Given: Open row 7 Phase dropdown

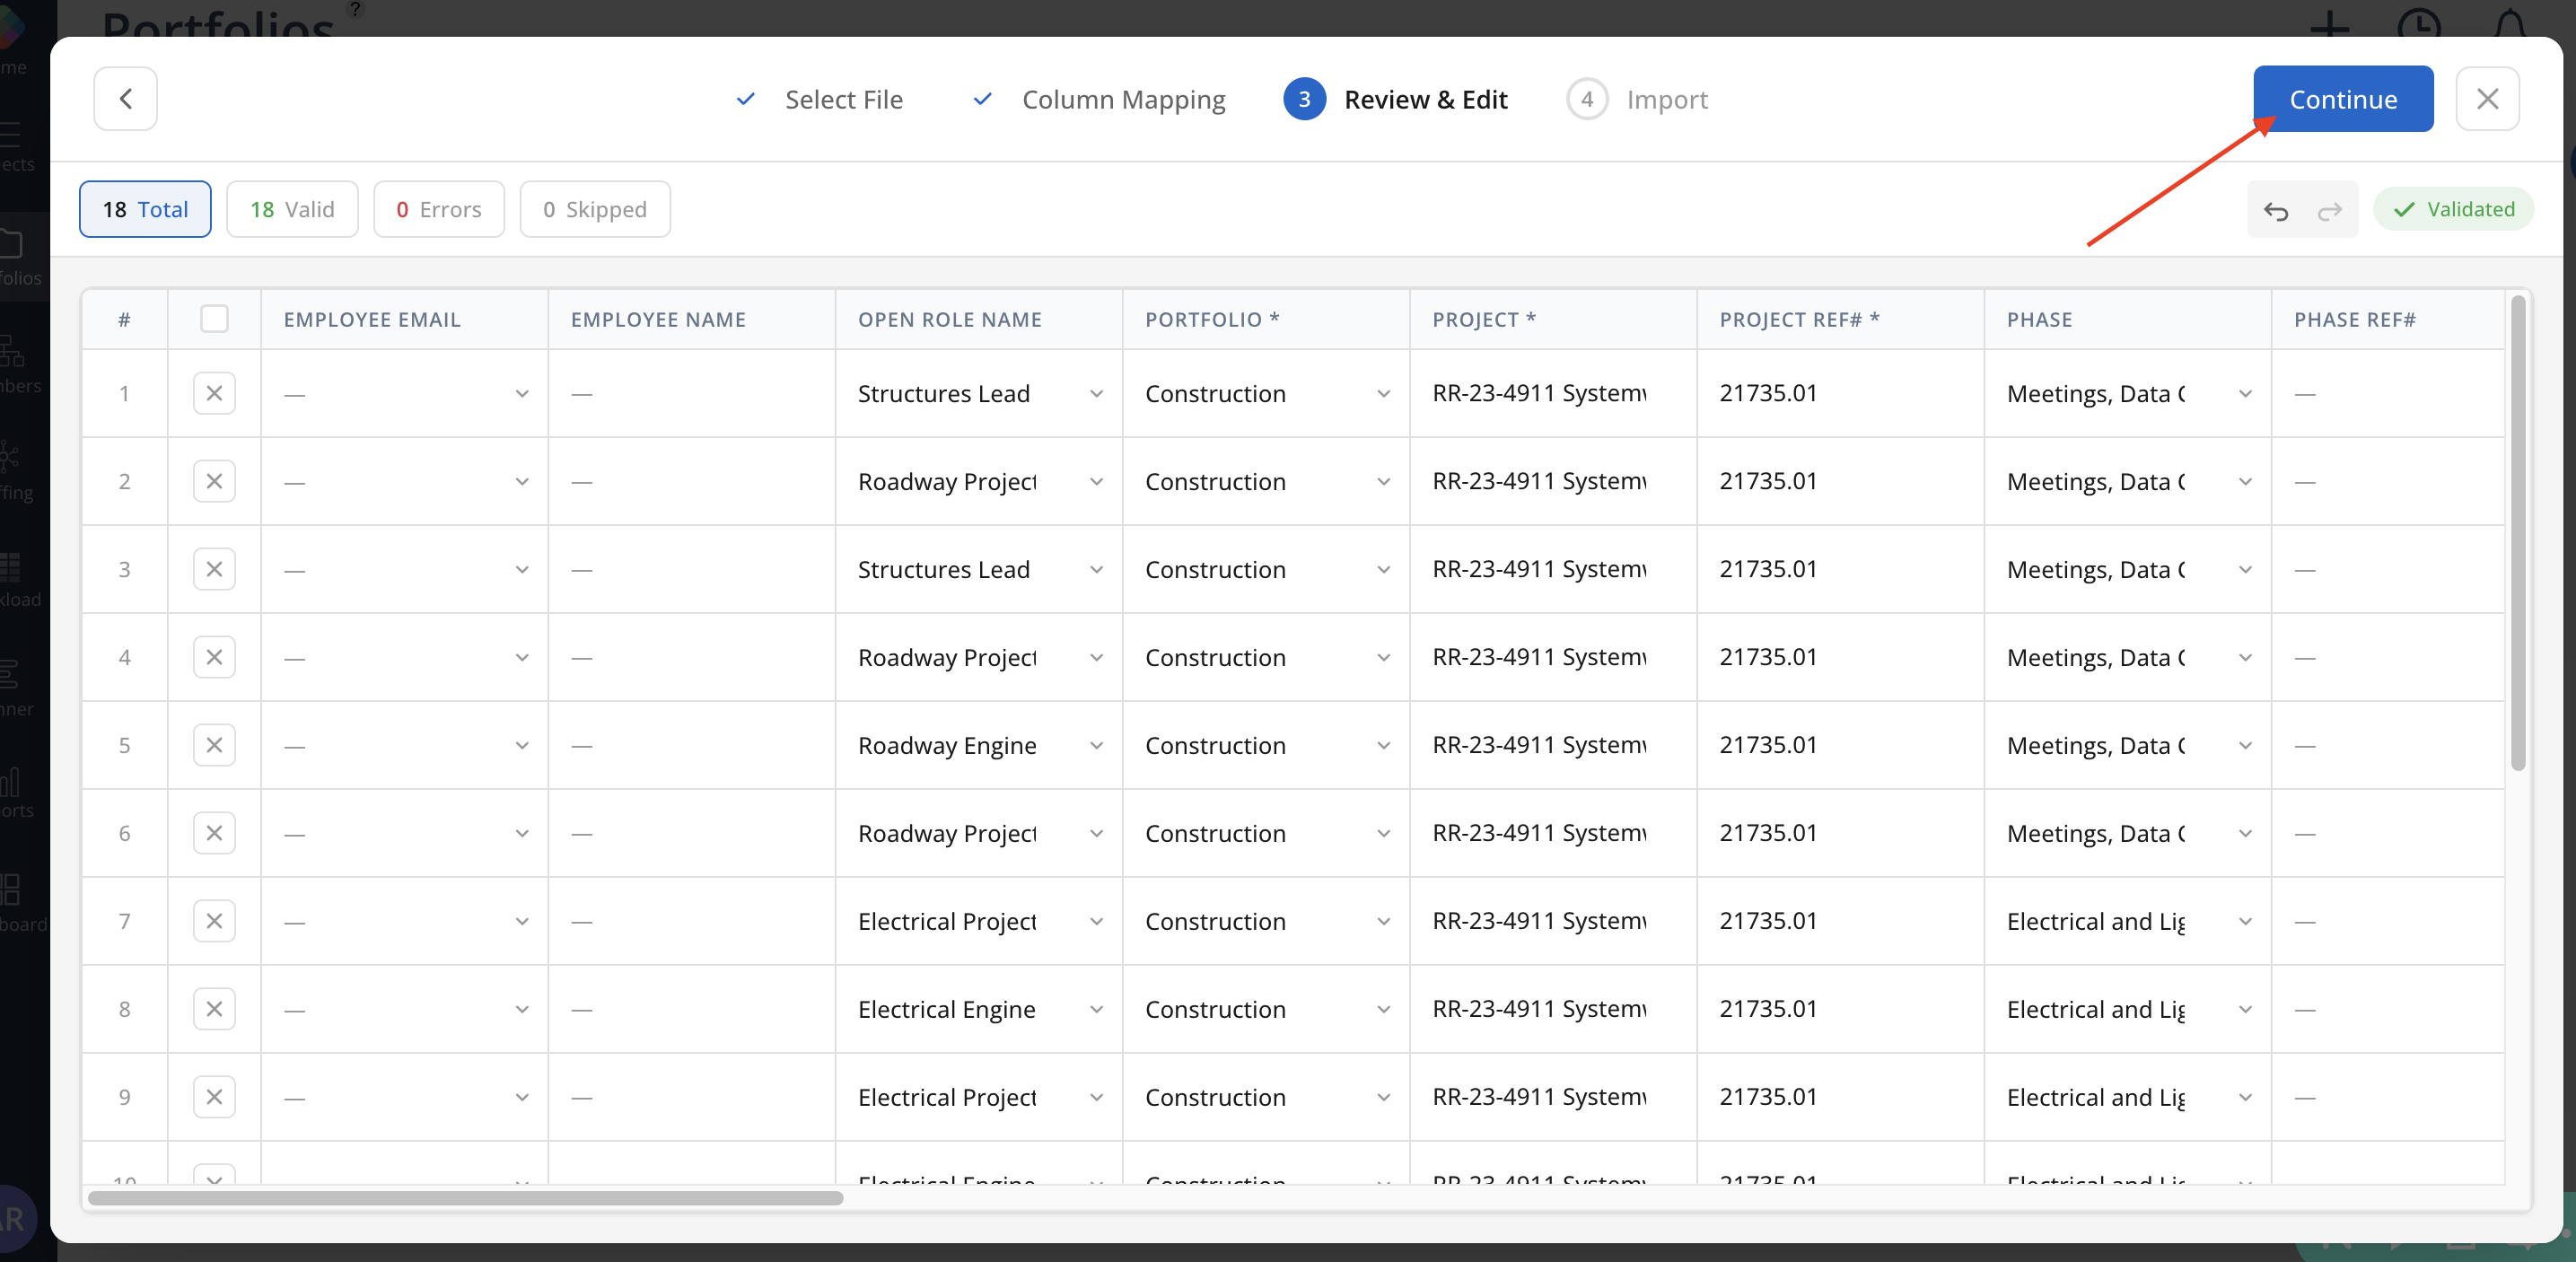Looking at the screenshot, I should [x=2245, y=921].
